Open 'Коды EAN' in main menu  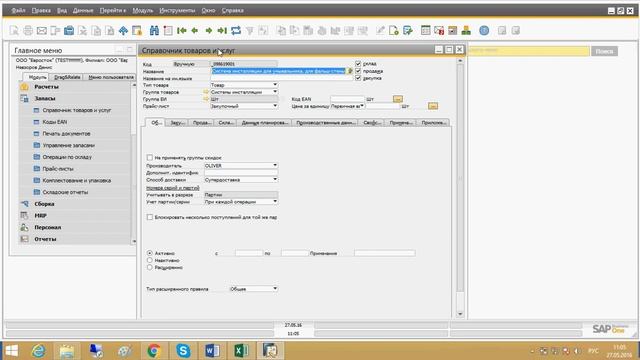pos(55,122)
